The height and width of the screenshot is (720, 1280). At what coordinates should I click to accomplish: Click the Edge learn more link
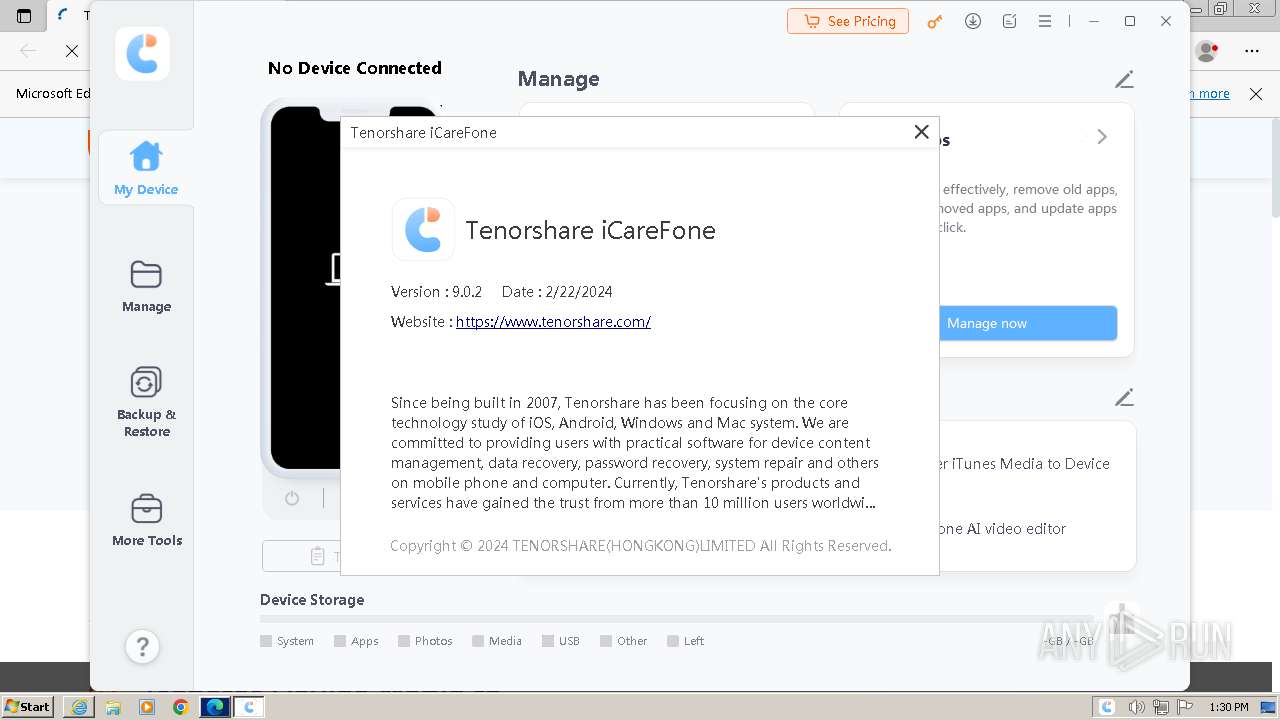[1210, 94]
